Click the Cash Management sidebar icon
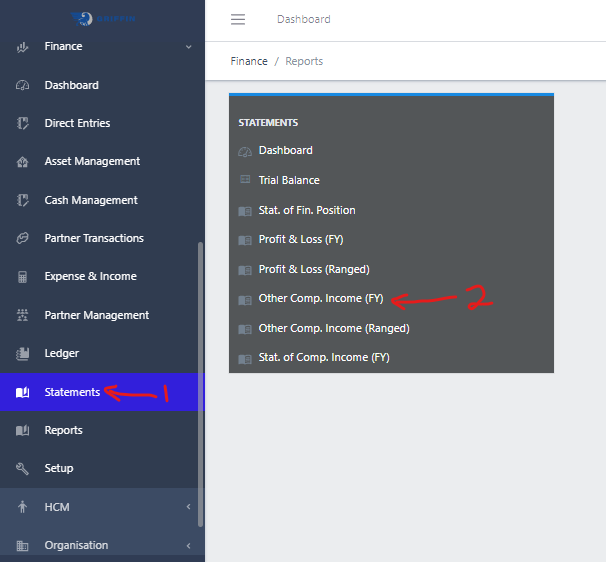 coord(23,200)
